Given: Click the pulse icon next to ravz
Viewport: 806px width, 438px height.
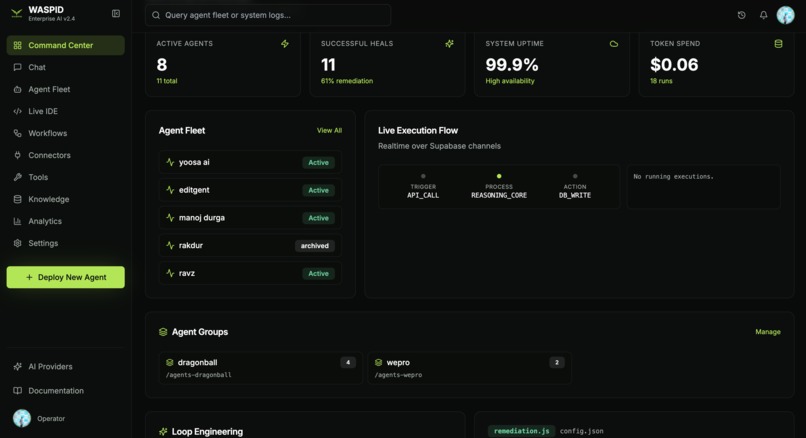Looking at the screenshot, I should (x=170, y=273).
